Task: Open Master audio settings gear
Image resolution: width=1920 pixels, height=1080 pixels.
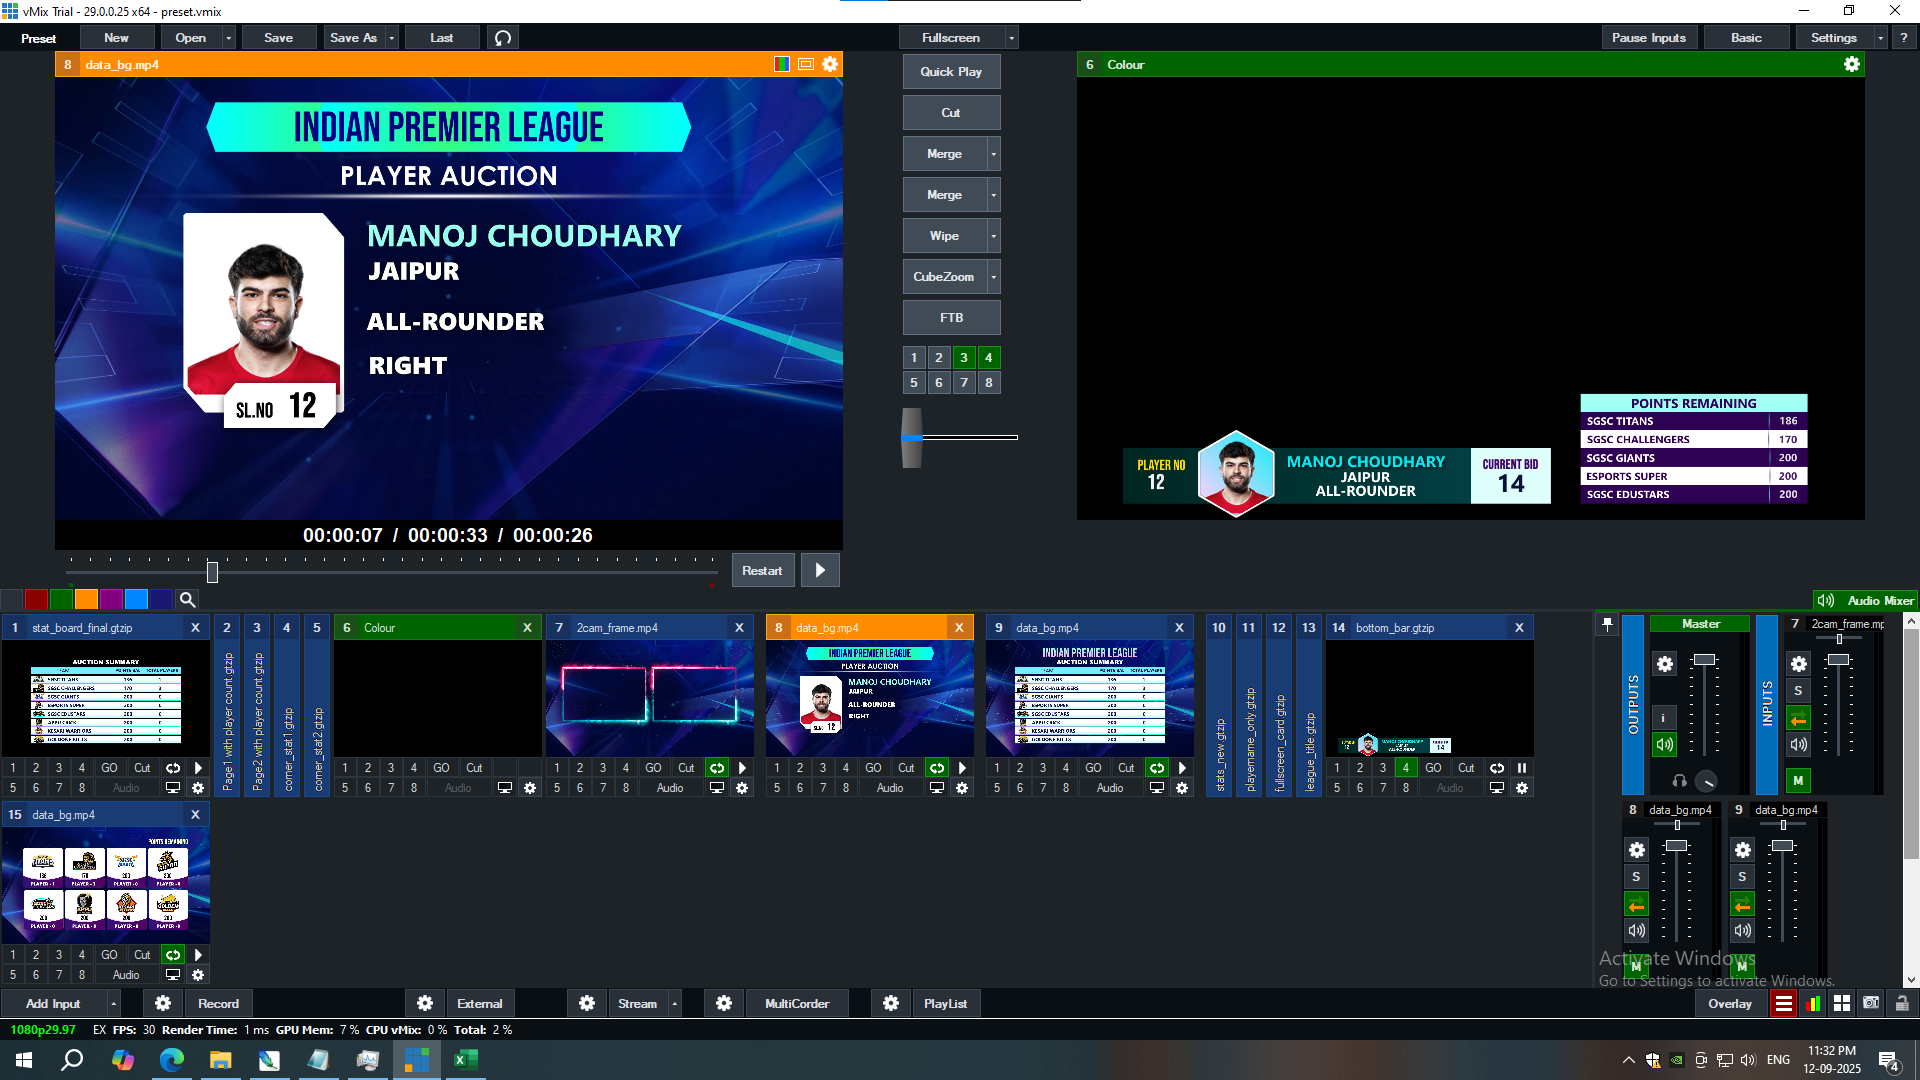Action: click(1664, 664)
